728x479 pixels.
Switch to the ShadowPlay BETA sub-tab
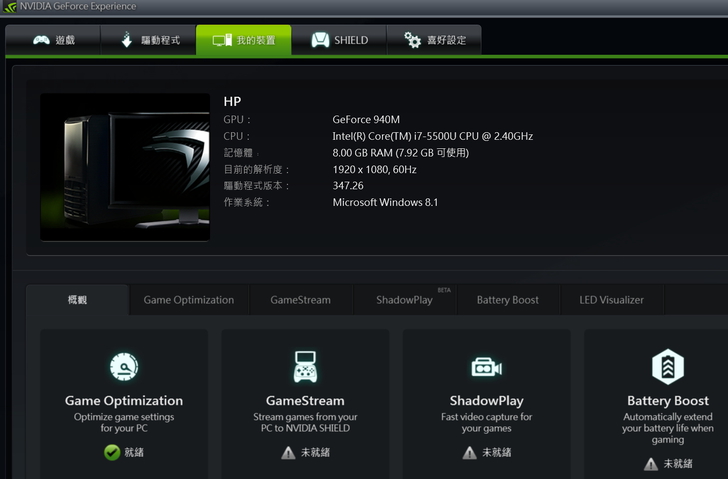coord(404,300)
